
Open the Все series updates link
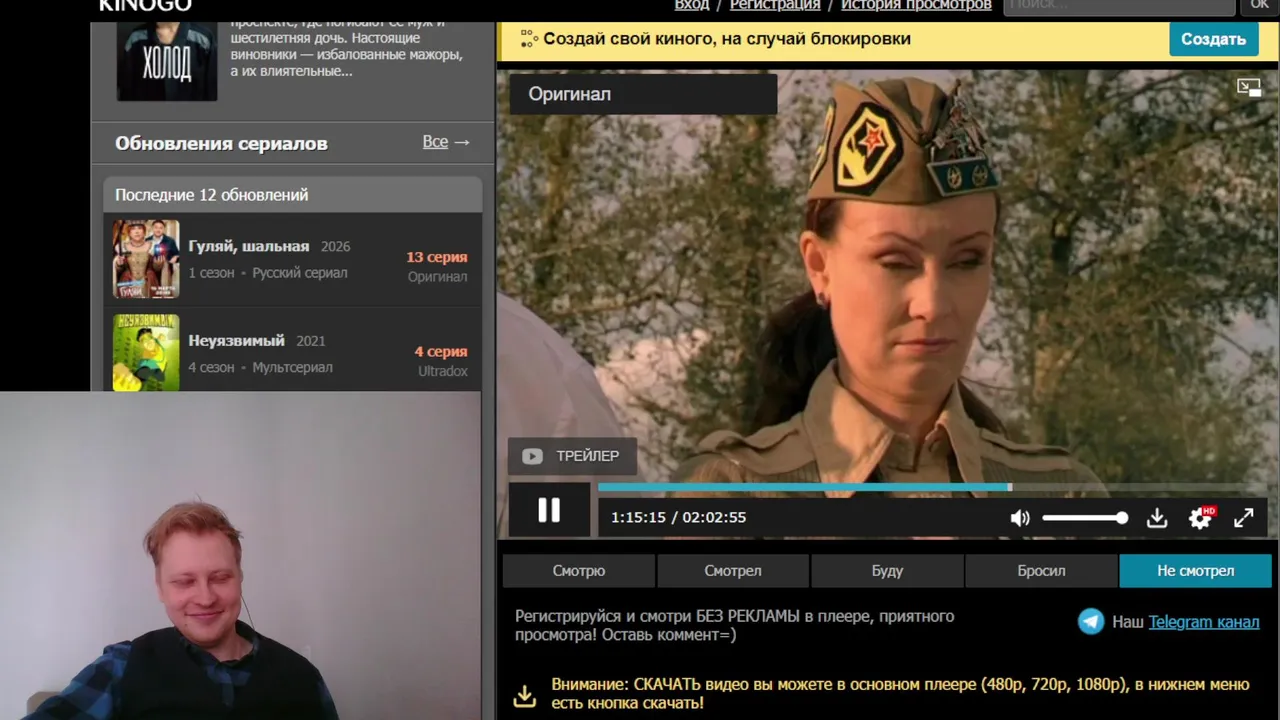coord(446,142)
